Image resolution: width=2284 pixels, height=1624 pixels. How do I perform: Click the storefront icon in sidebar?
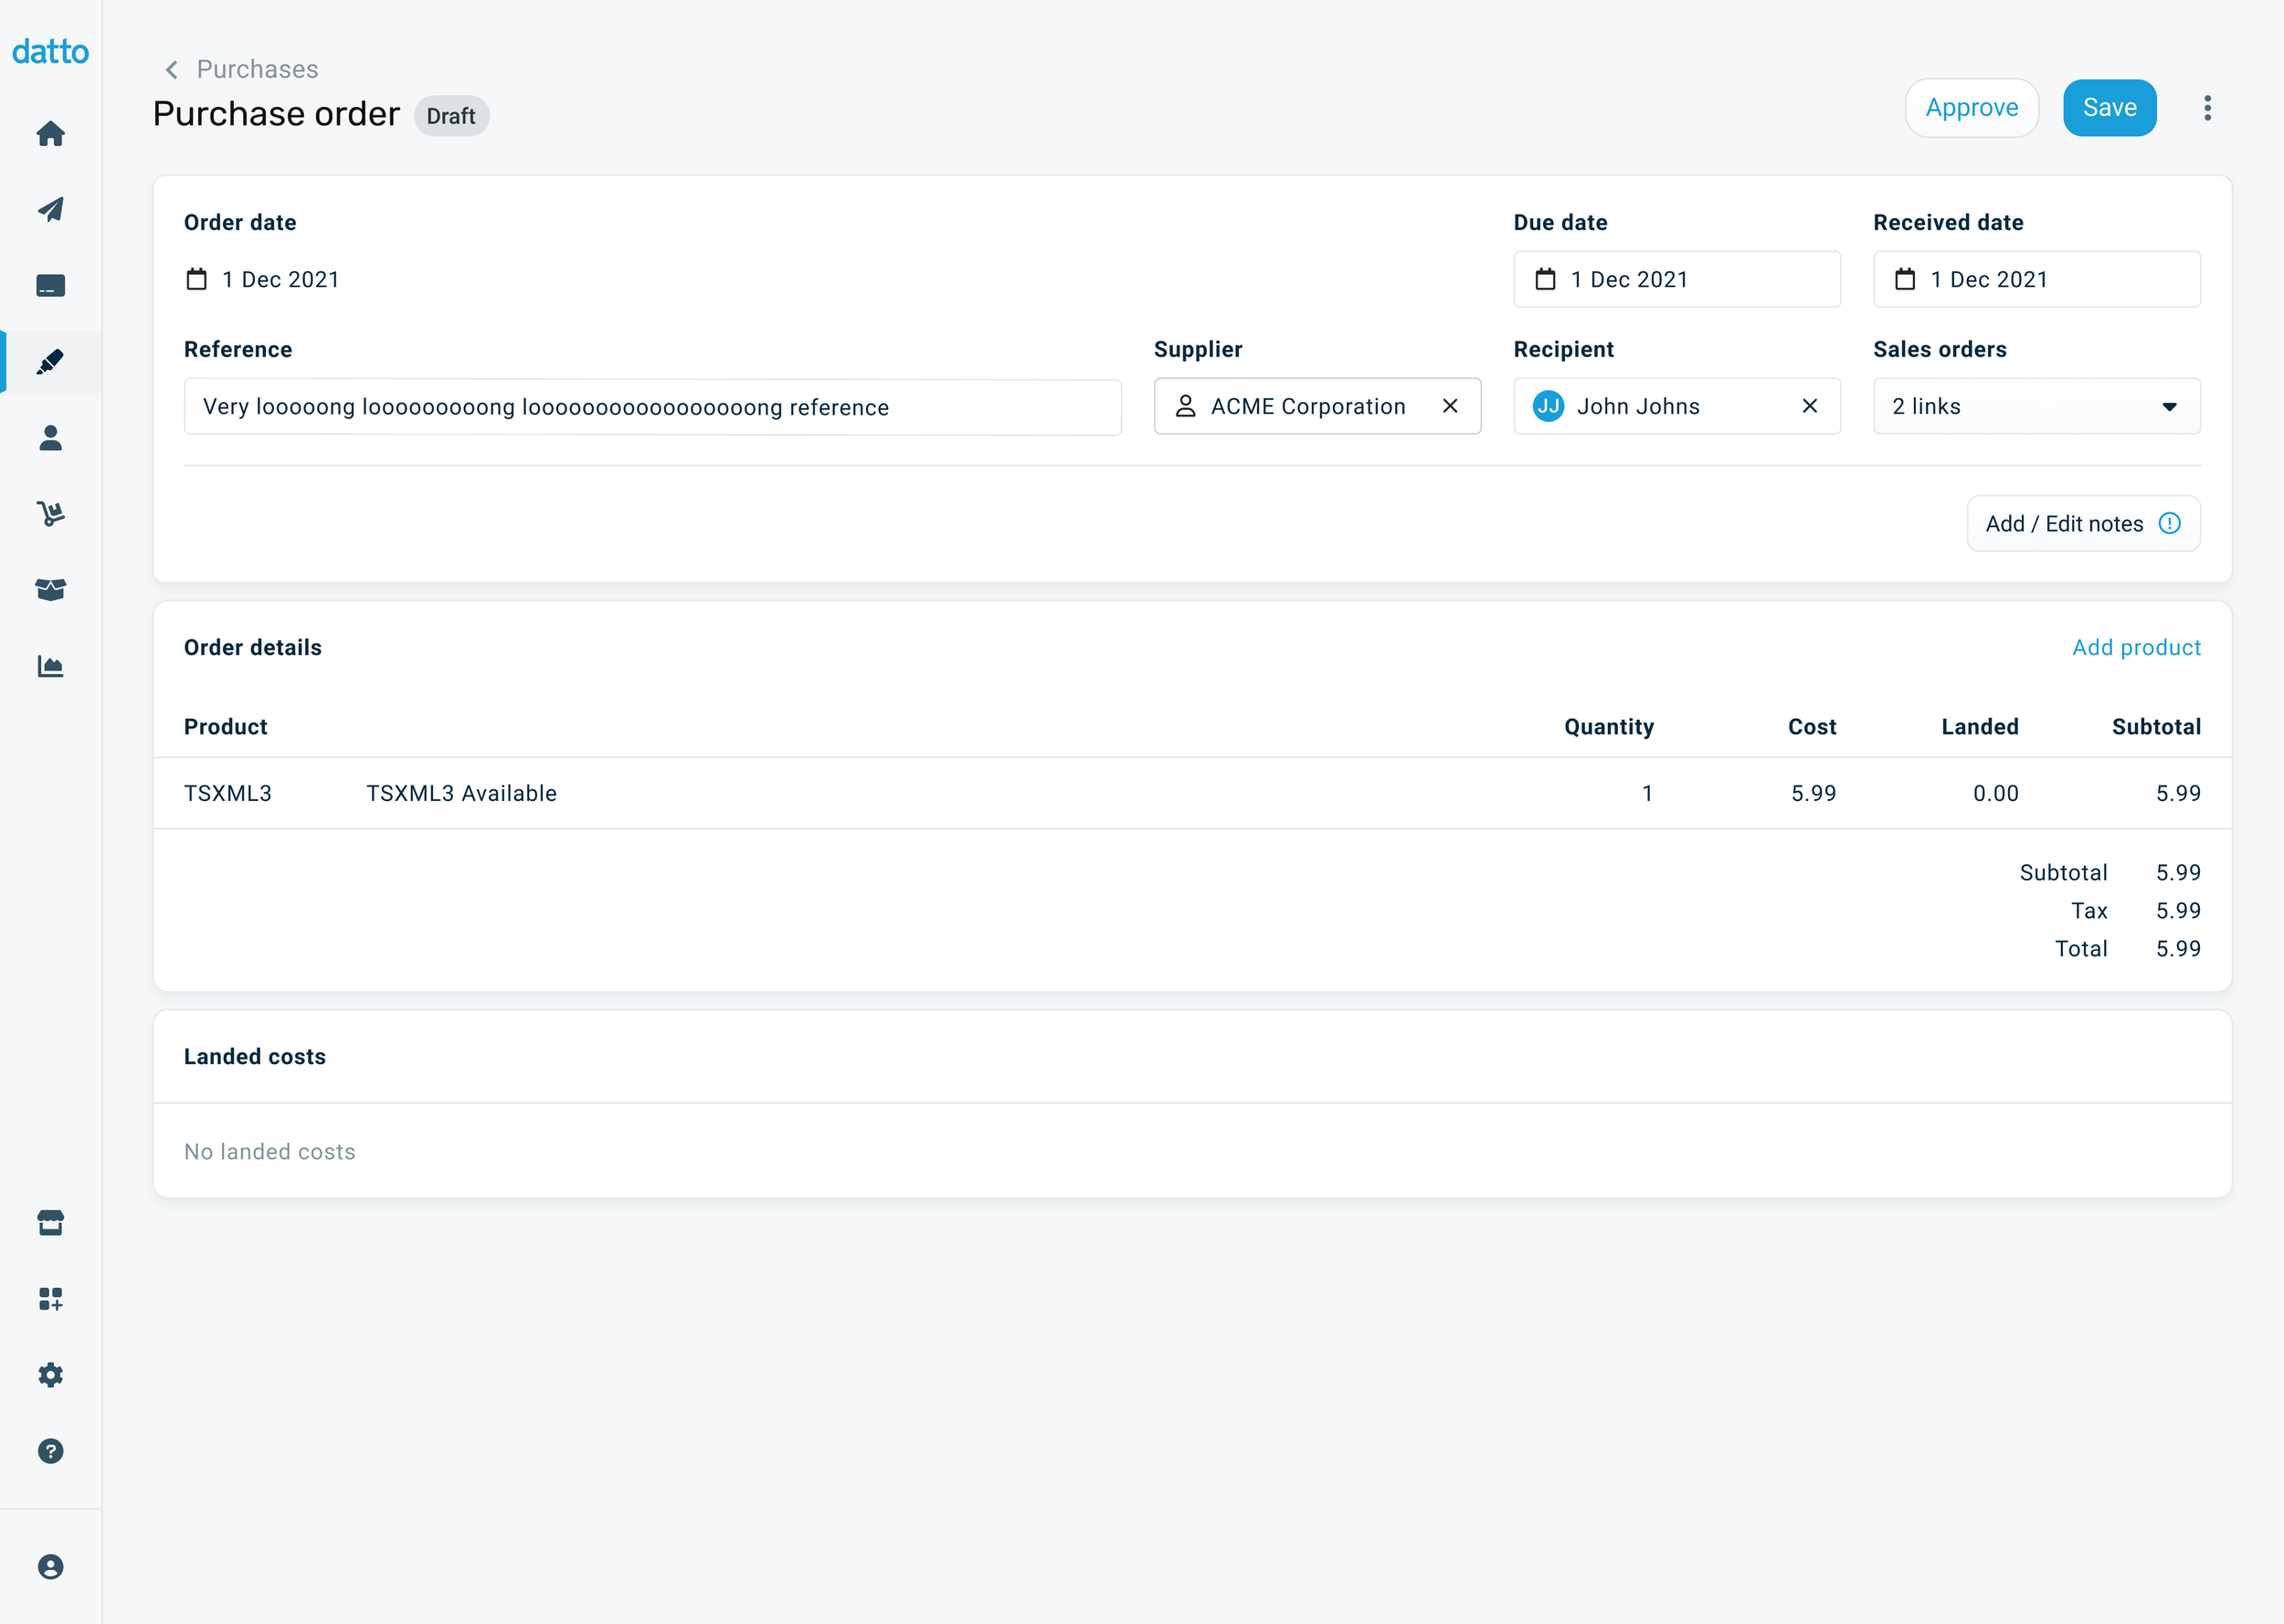pos(50,1222)
